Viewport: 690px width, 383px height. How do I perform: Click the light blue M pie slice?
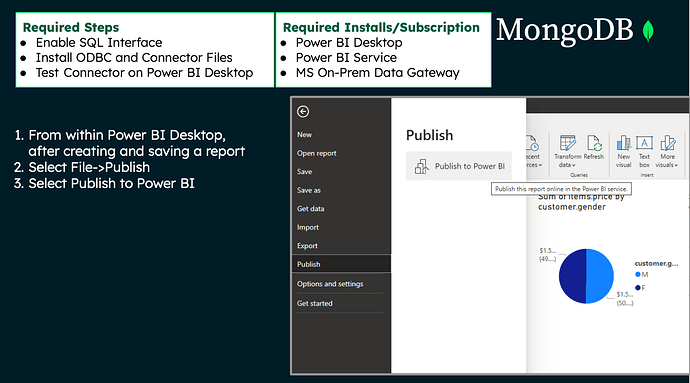600,275
